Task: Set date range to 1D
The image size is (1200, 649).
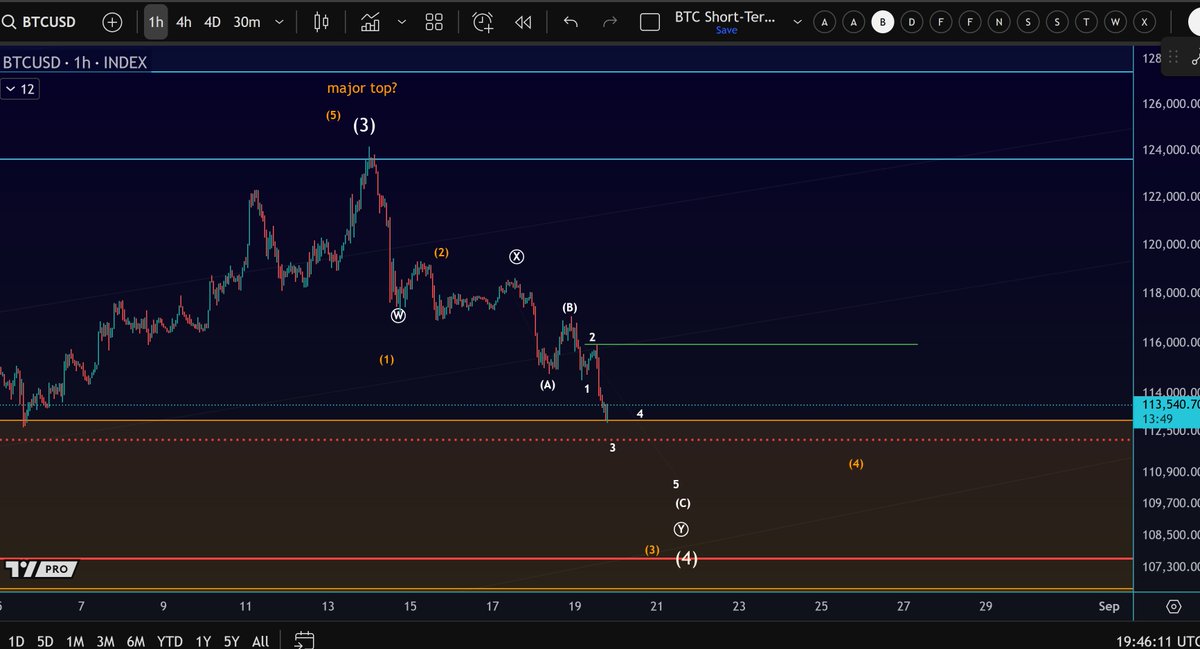Action: 17,640
